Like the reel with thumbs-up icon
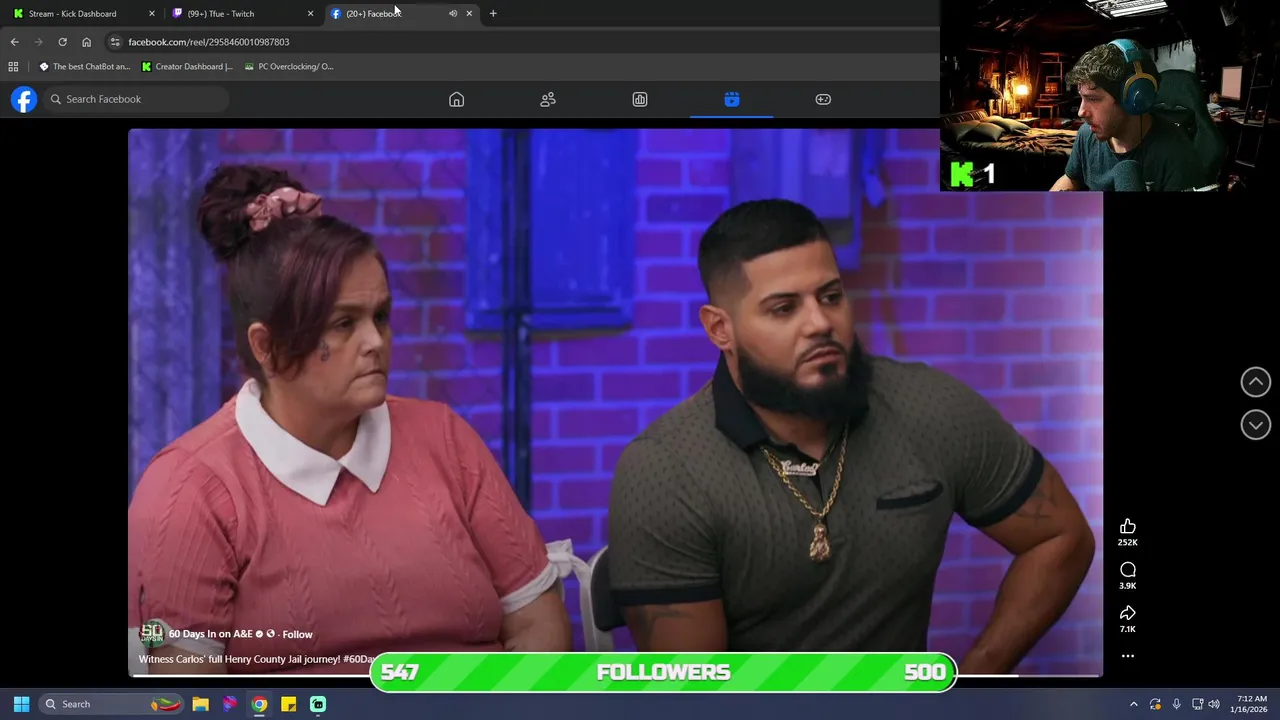 click(1128, 526)
